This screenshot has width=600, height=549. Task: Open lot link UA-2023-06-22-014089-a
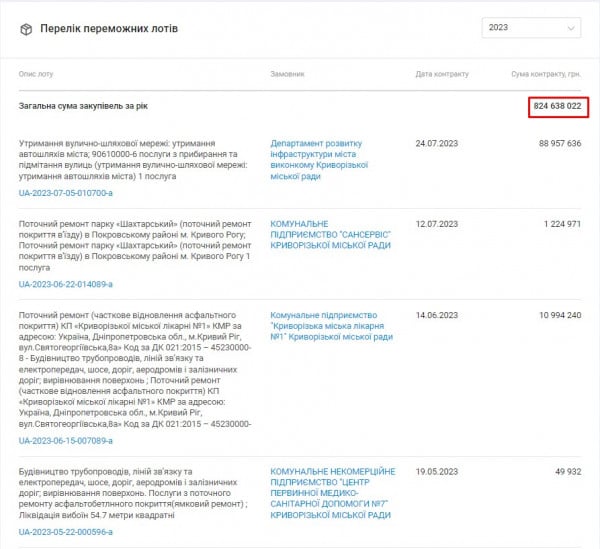[66, 284]
